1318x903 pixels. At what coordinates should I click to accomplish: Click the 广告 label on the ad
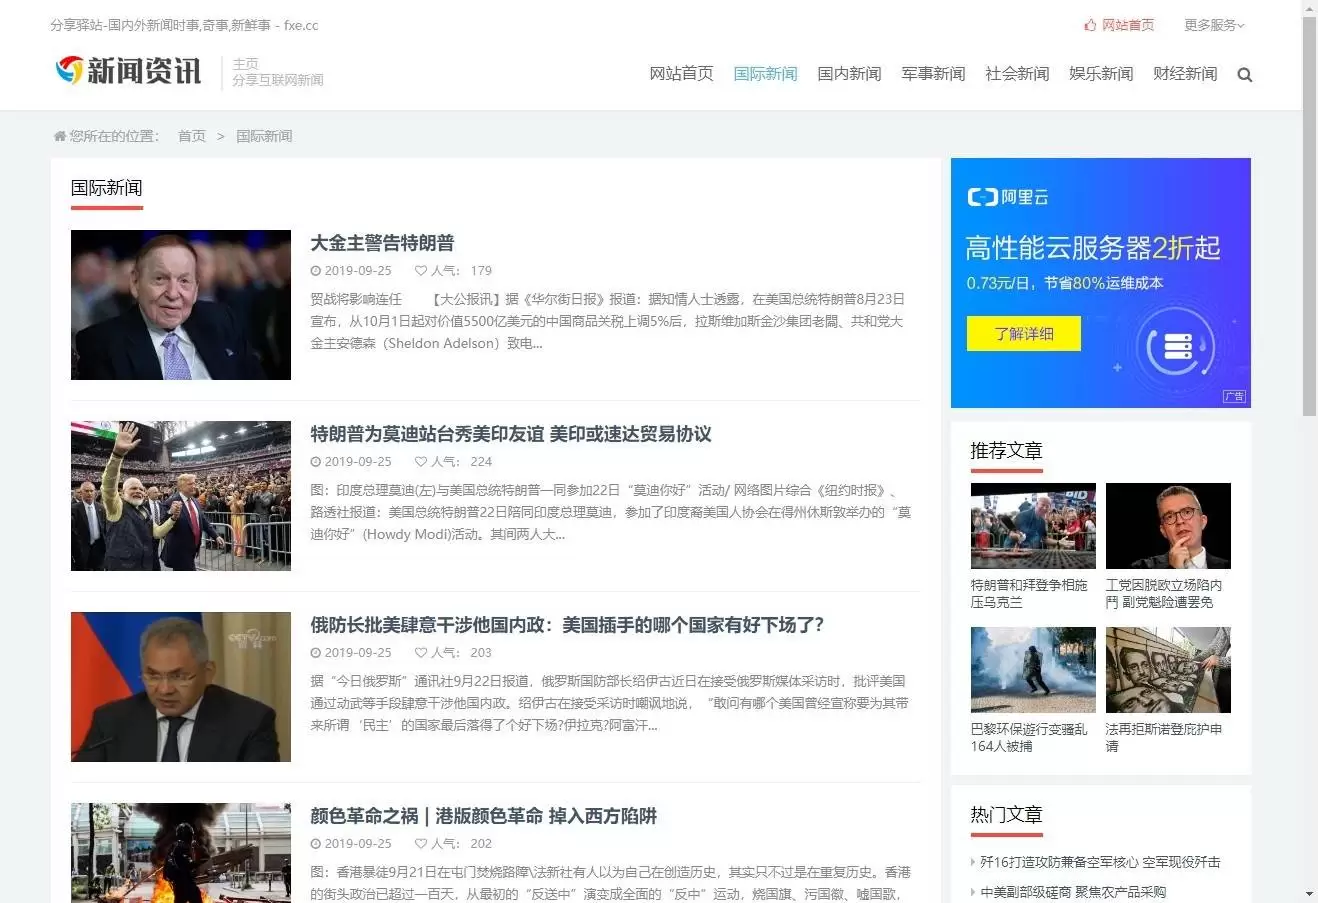click(x=1235, y=397)
